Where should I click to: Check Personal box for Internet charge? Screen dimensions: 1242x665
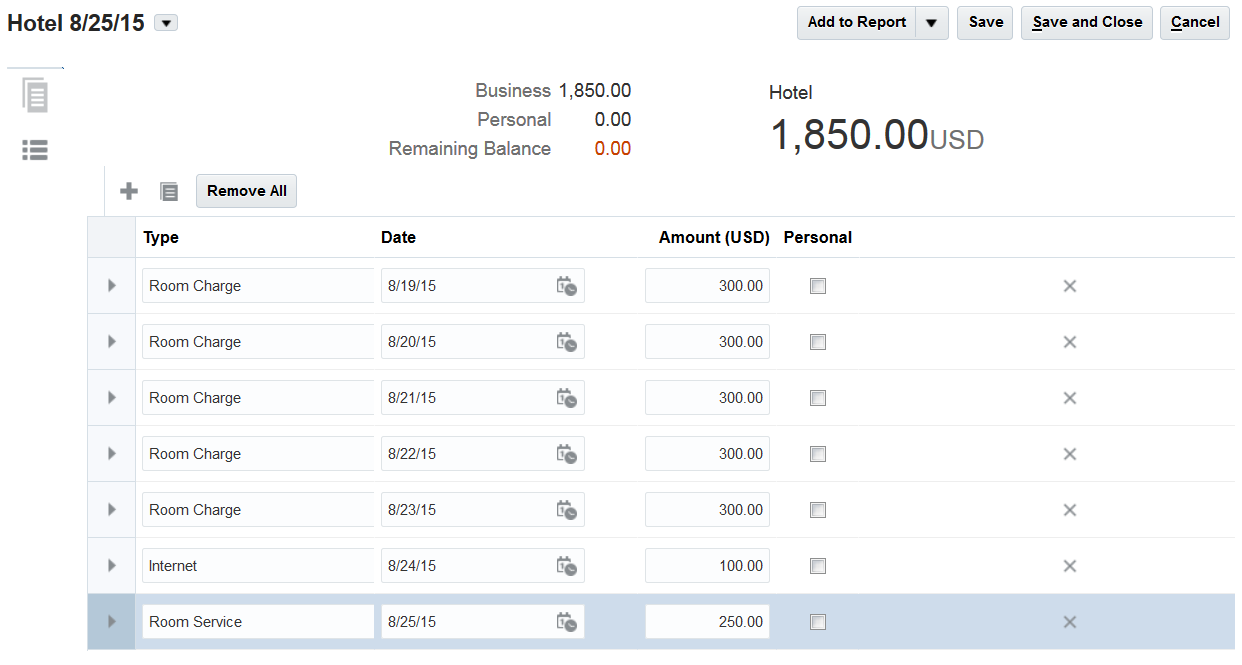tap(818, 566)
